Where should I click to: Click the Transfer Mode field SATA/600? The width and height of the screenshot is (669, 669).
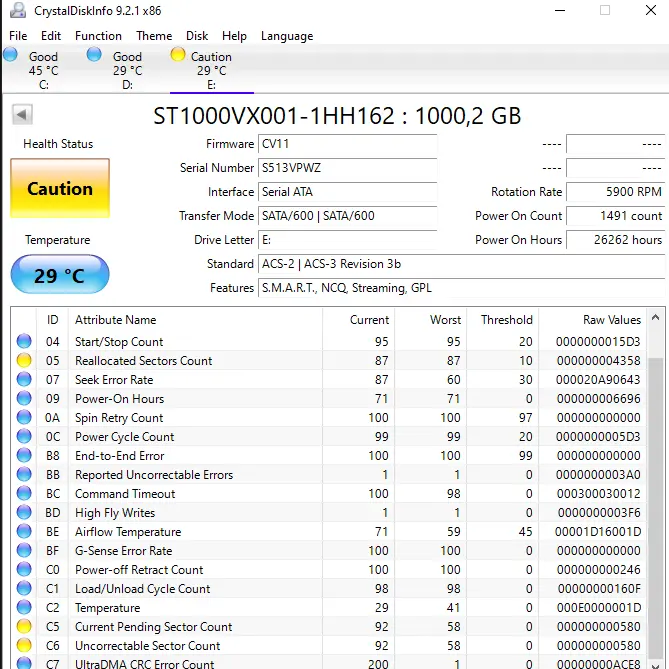(347, 215)
